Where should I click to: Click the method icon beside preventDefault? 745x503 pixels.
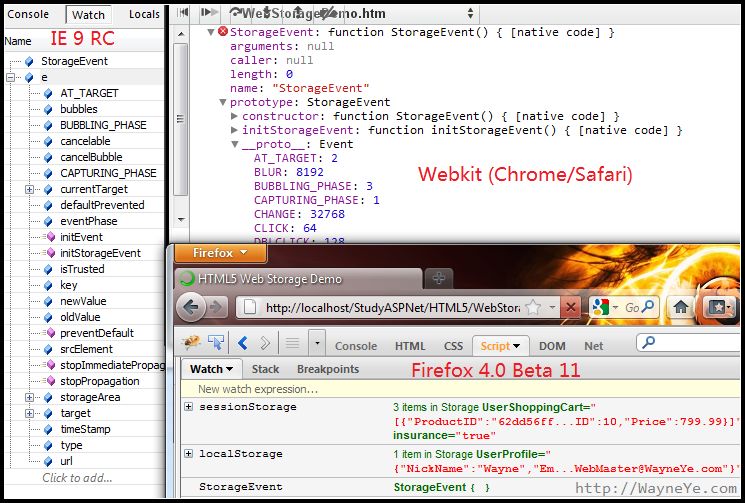click(x=49, y=333)
